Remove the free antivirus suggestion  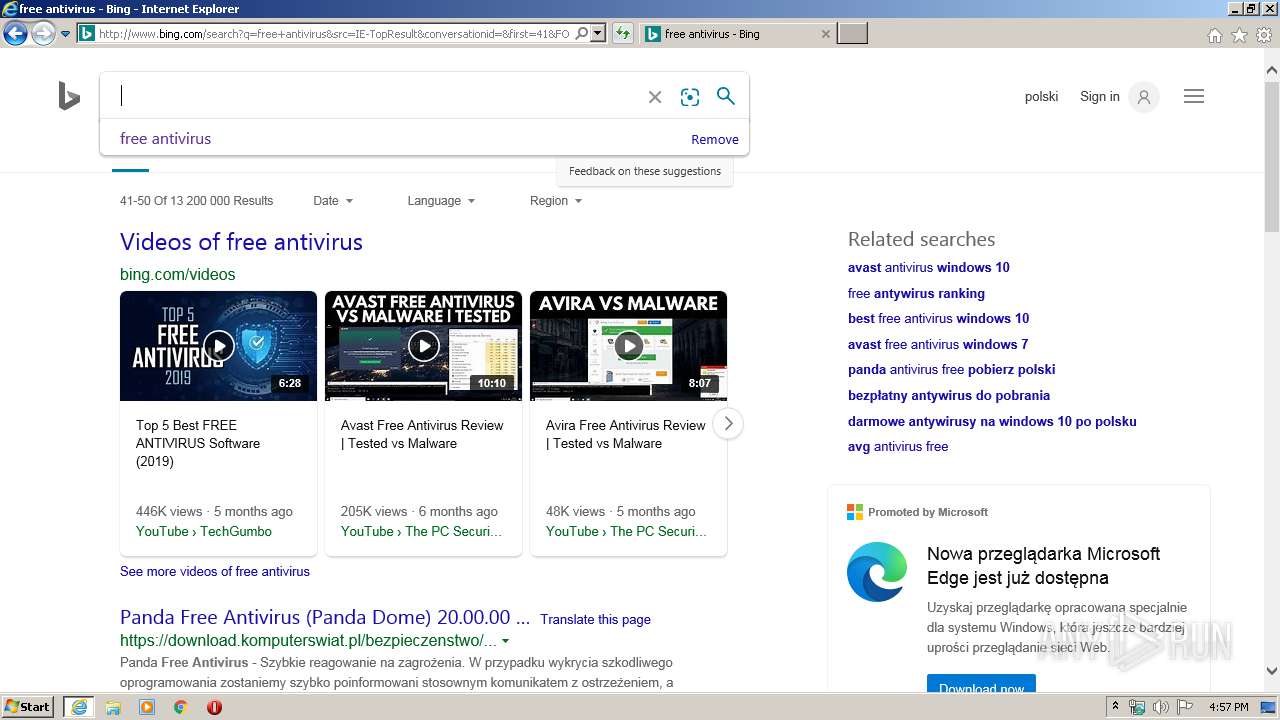[x=715, y=140]
